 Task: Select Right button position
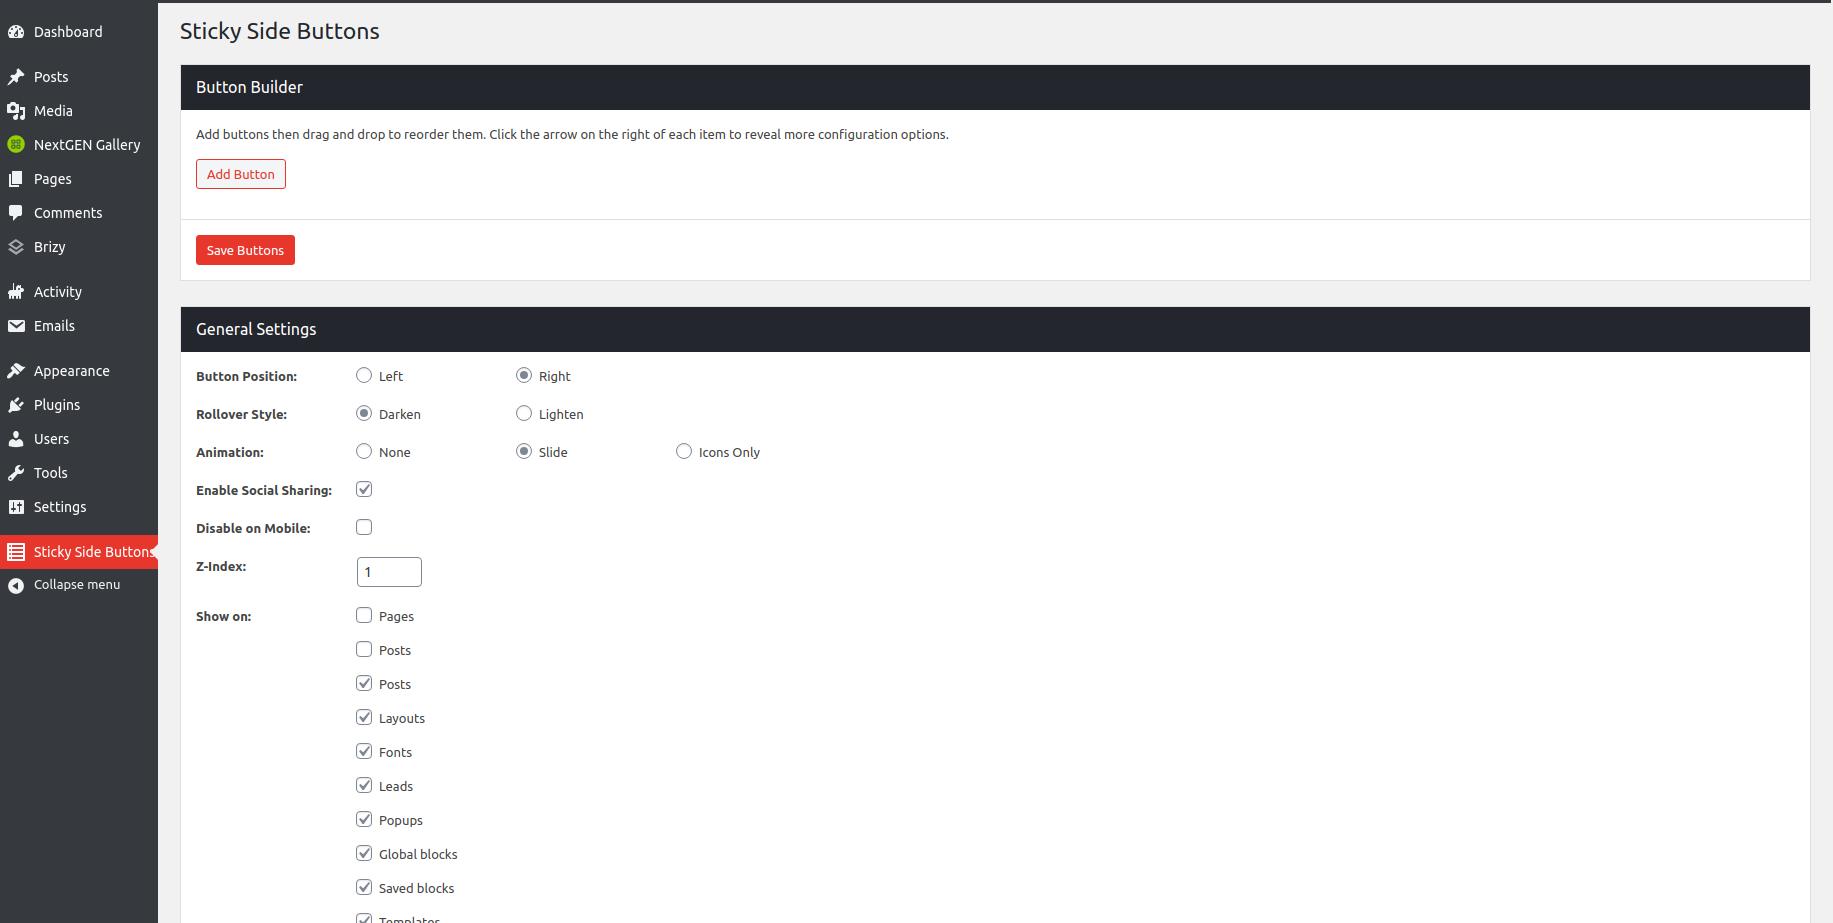pyautogui.click(x=524, y=375)
